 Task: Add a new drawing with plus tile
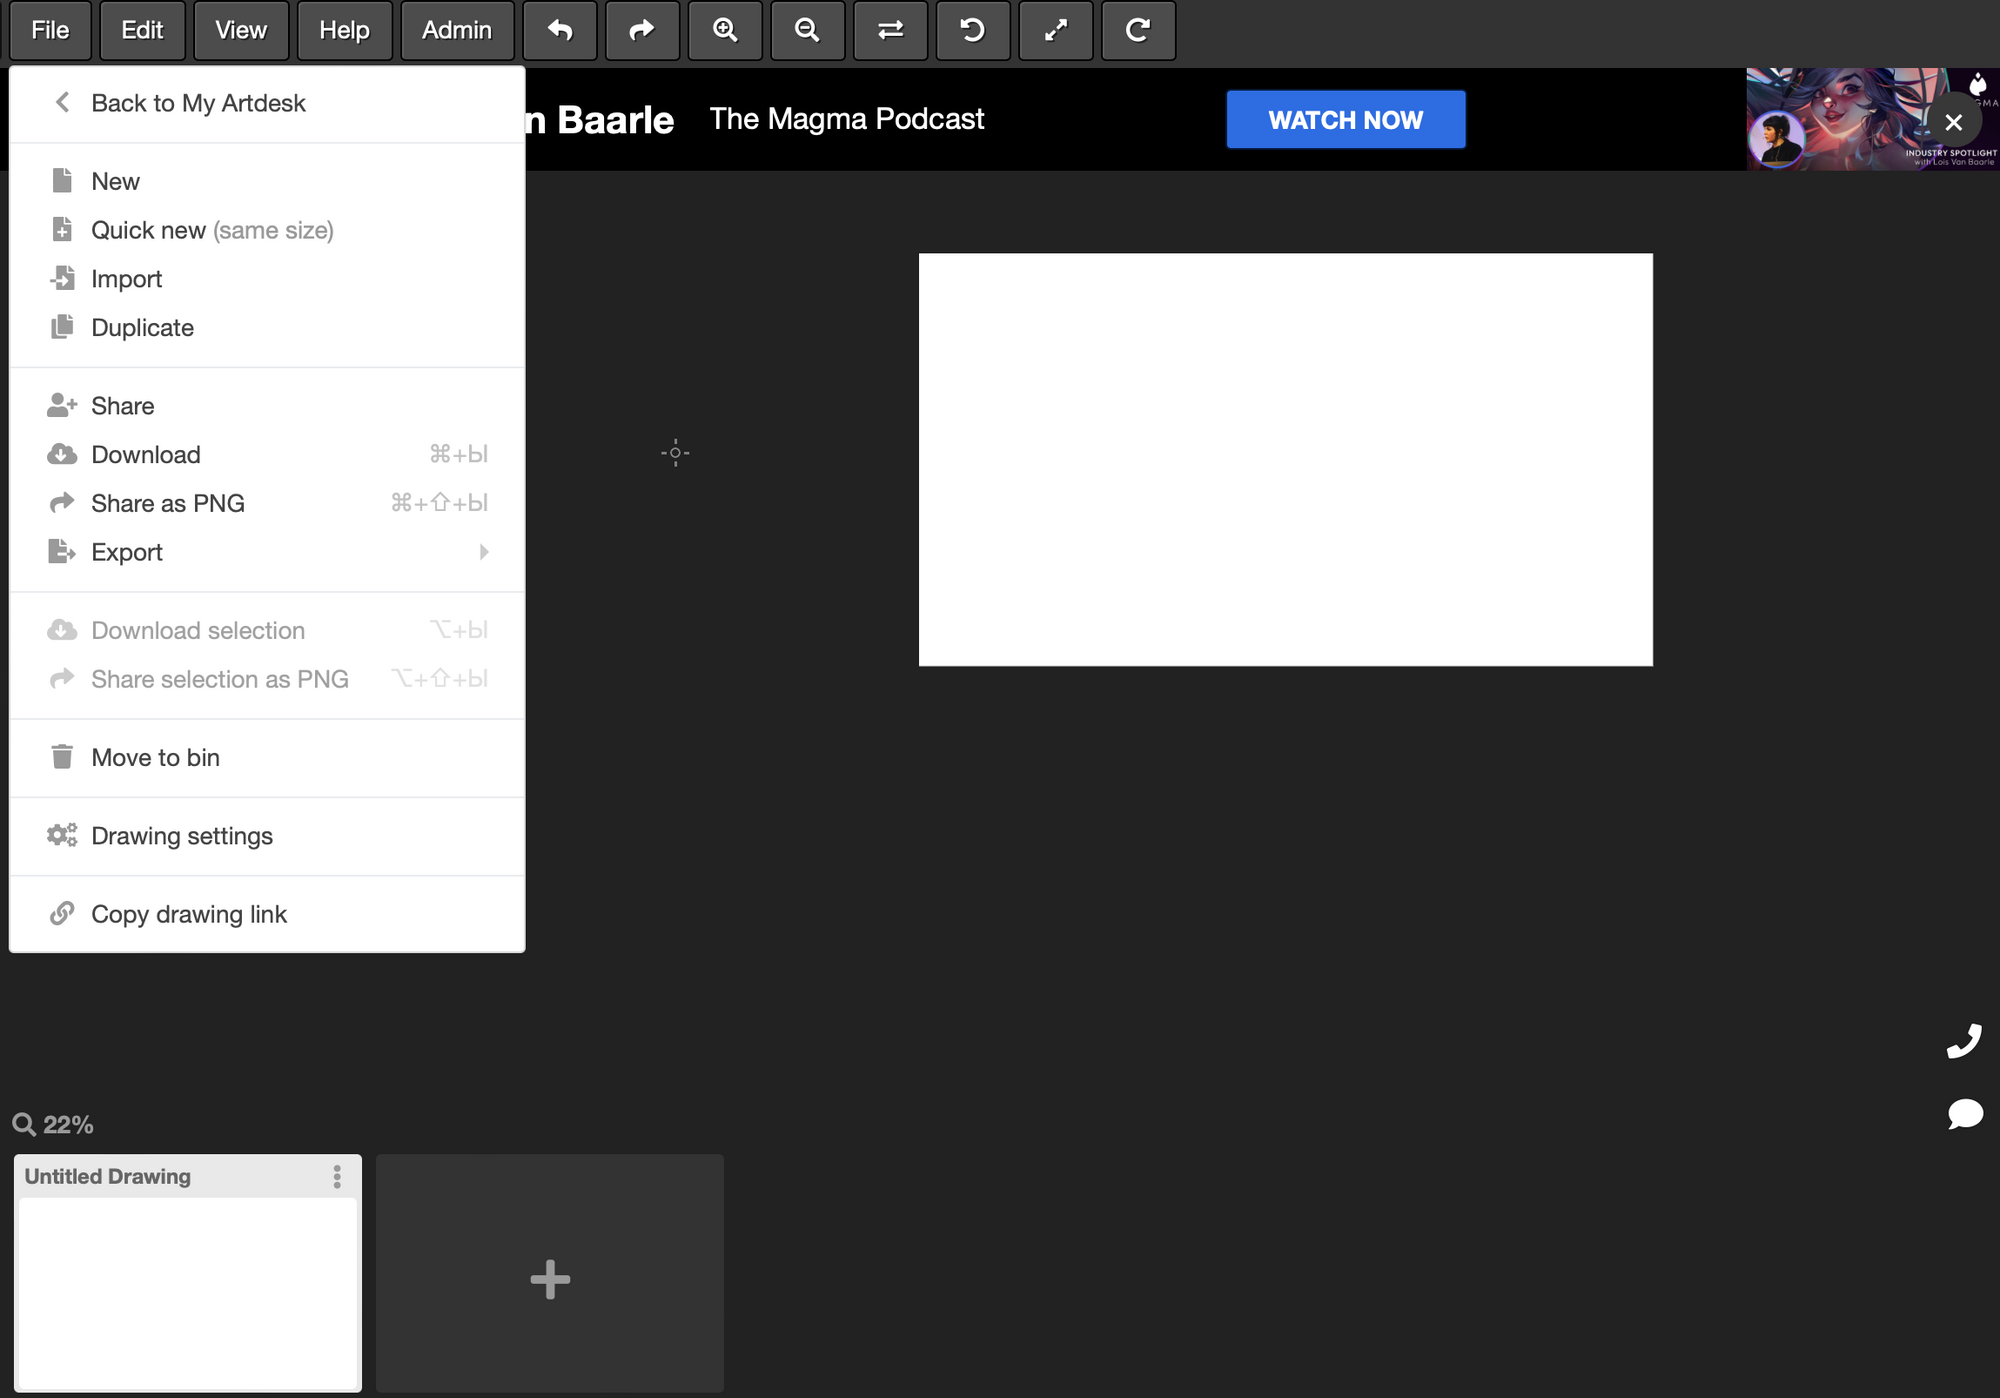tap(550, 1278)
